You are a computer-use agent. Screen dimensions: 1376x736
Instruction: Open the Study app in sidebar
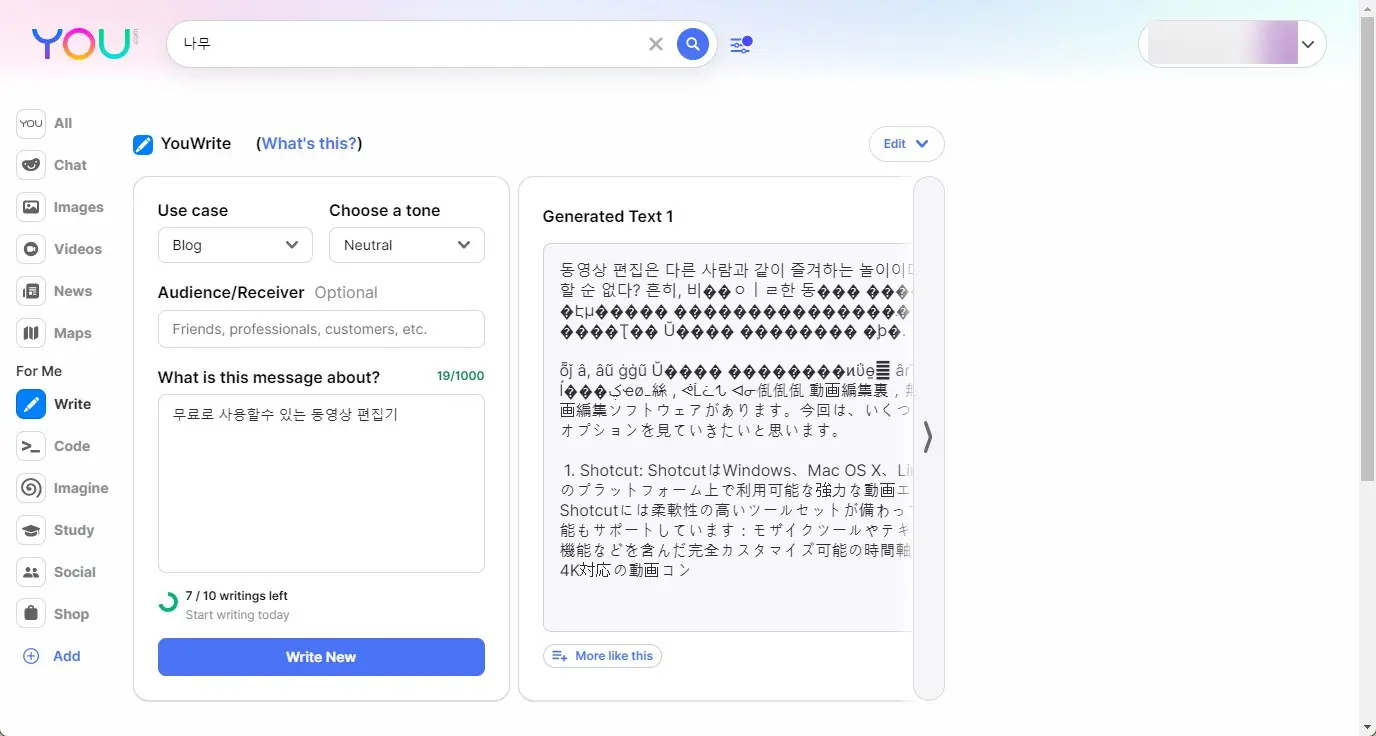(x=56, y=530)
